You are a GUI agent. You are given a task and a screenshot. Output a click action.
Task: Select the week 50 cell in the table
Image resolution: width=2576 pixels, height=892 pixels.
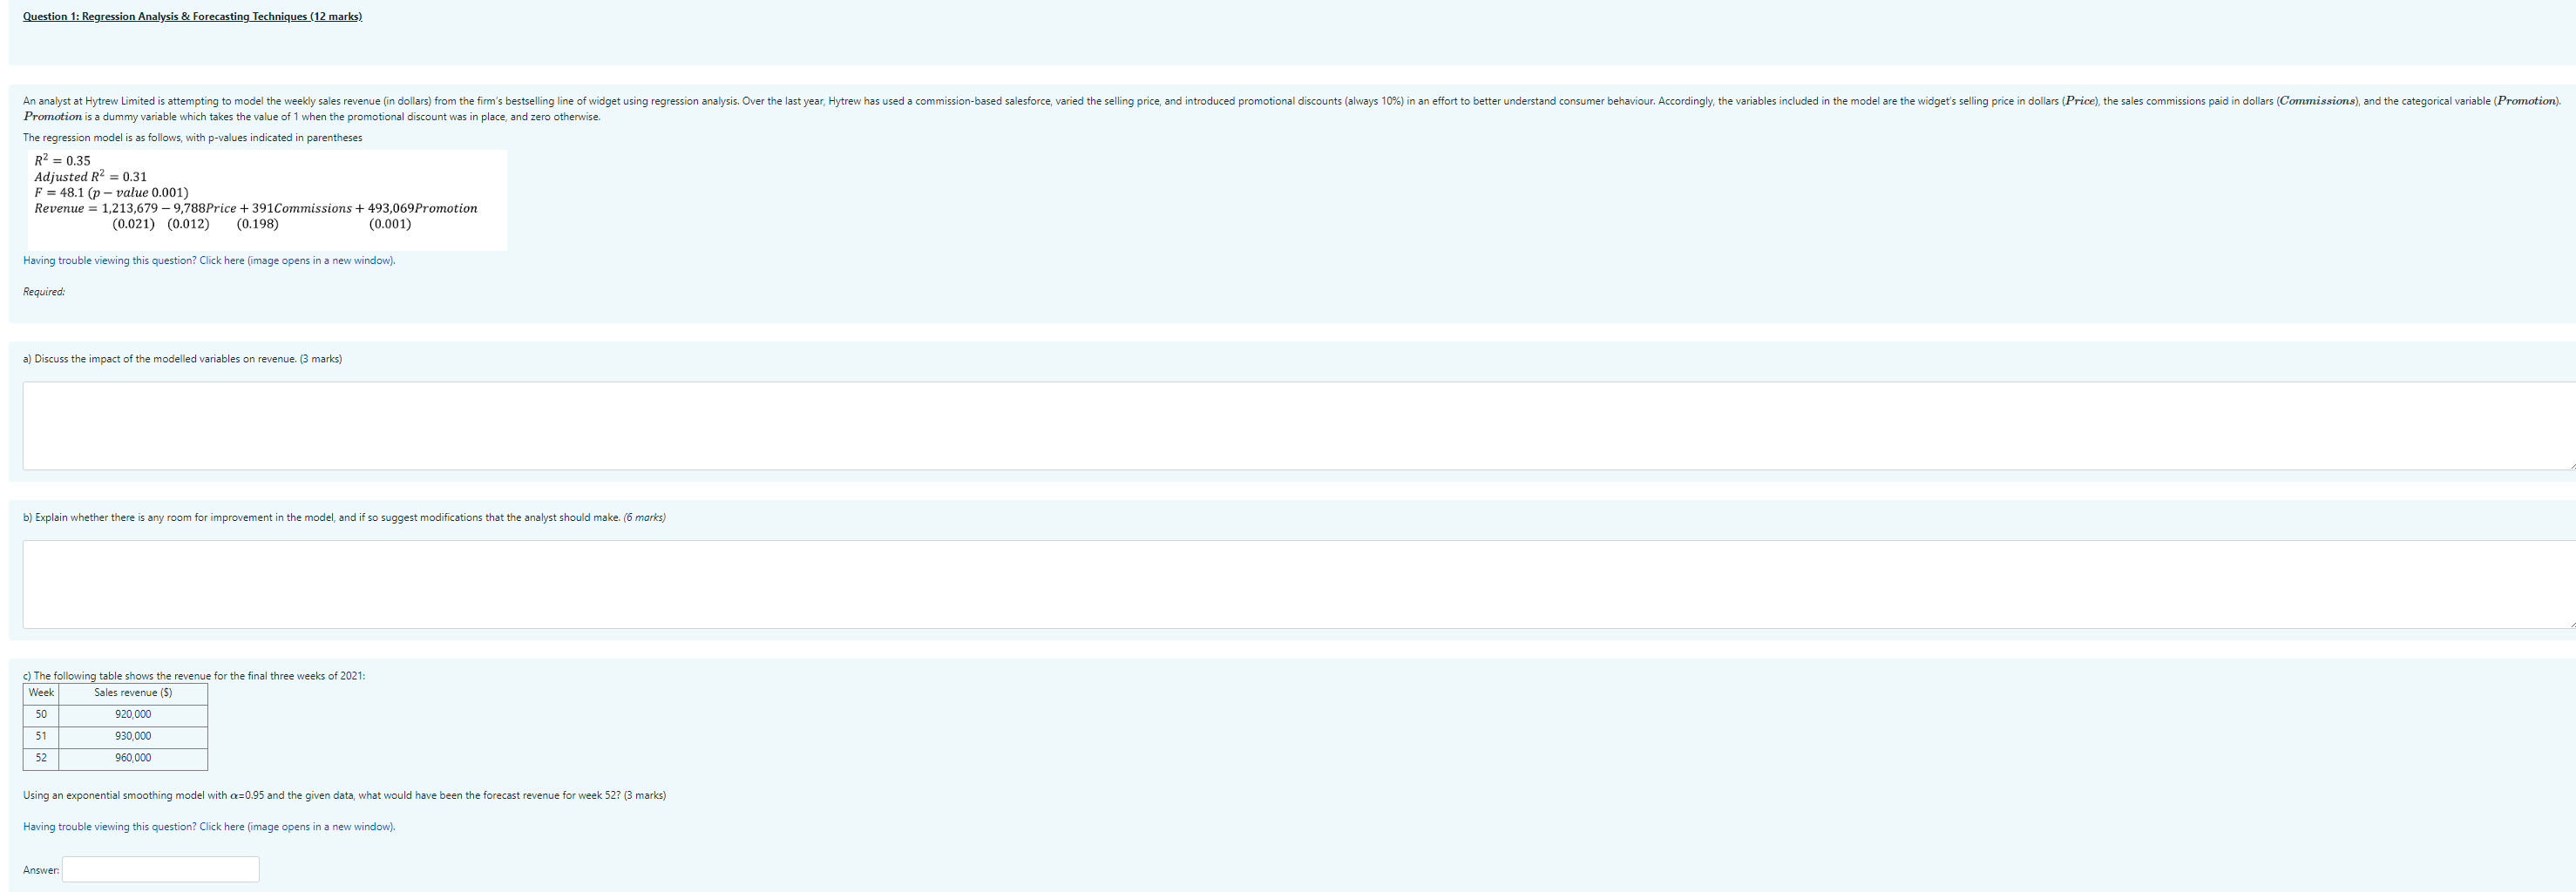[41, 716]
